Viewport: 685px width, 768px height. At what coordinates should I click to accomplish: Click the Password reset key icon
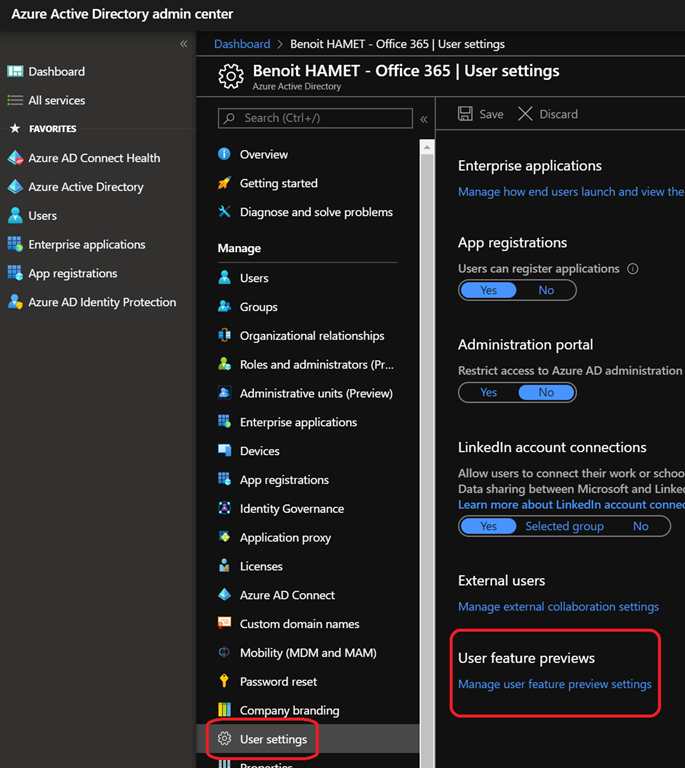tap(225, 681)
